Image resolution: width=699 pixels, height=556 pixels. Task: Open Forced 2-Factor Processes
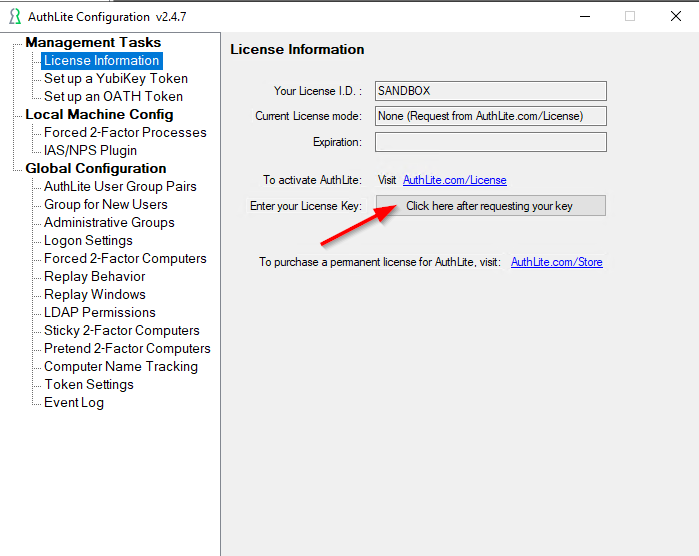pyautogui.click(x=125, y=132)
